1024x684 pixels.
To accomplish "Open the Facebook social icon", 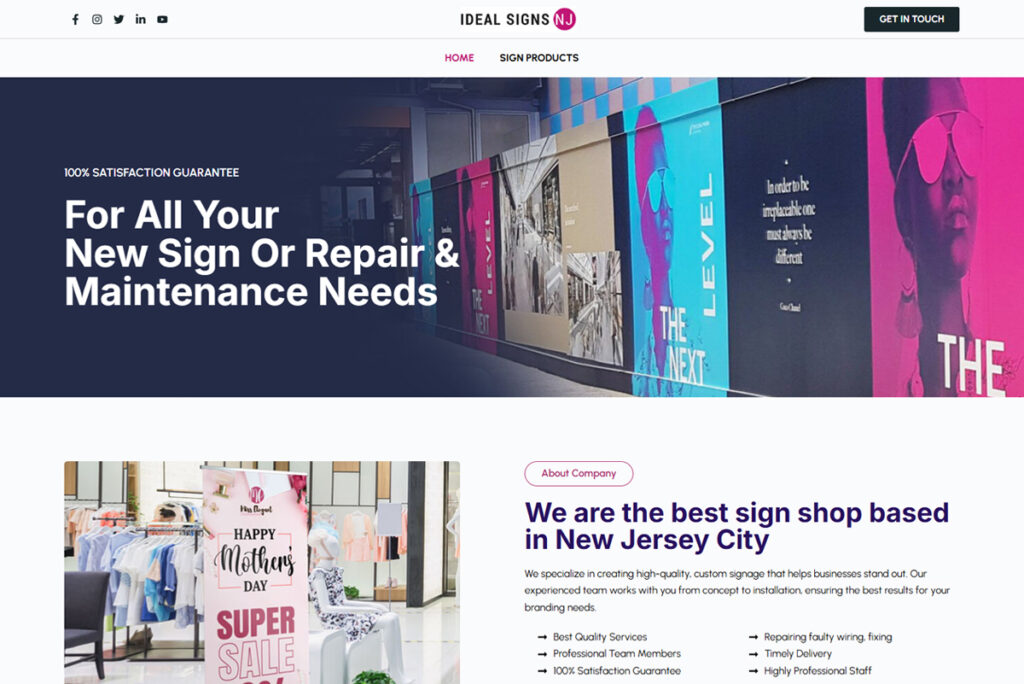I will 75,20.
